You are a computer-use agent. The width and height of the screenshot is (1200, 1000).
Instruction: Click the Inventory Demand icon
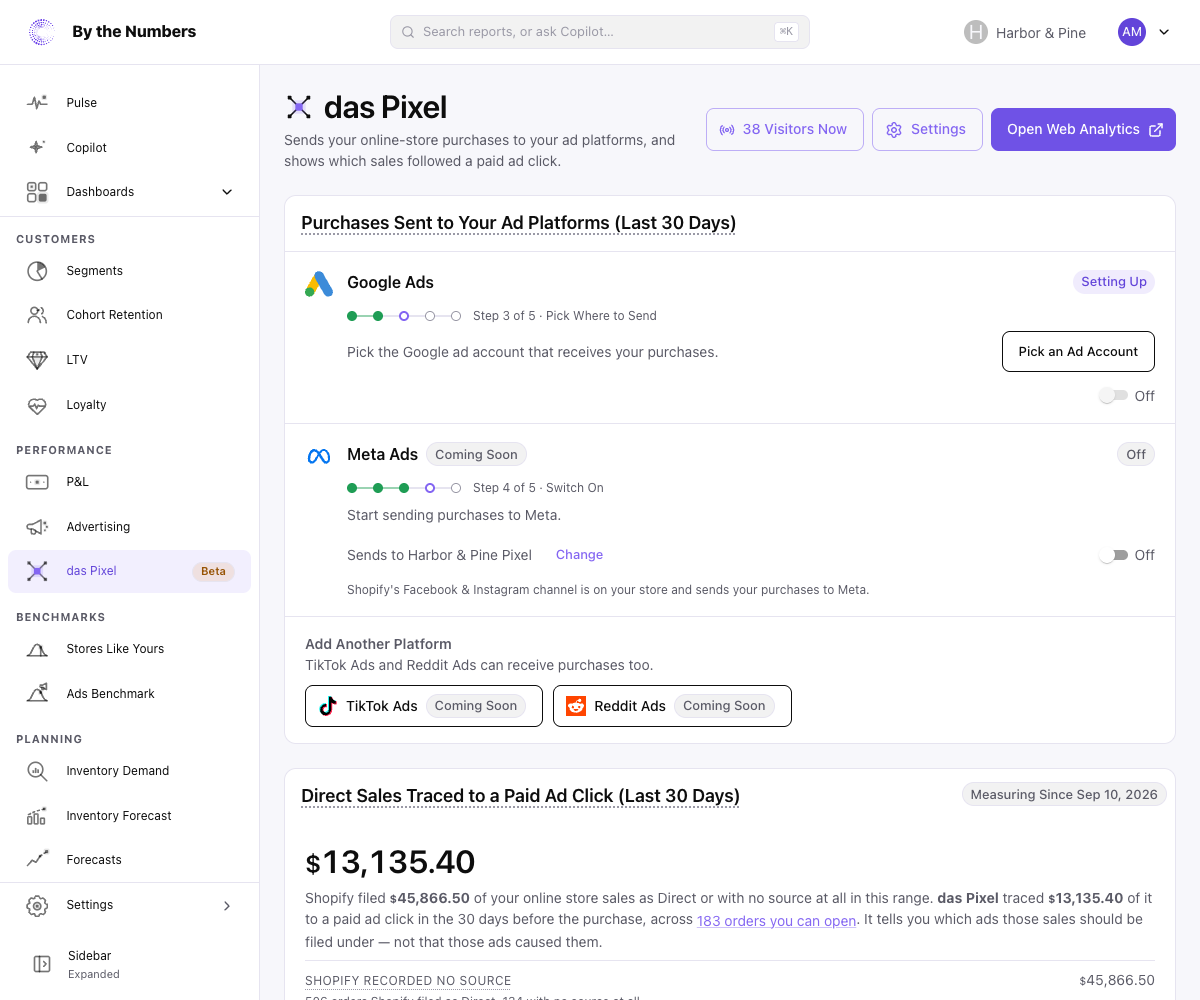(x=37, y=771)
